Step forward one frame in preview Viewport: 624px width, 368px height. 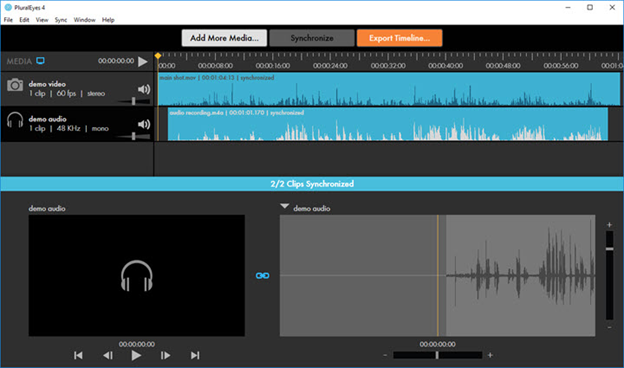[165, 355]
